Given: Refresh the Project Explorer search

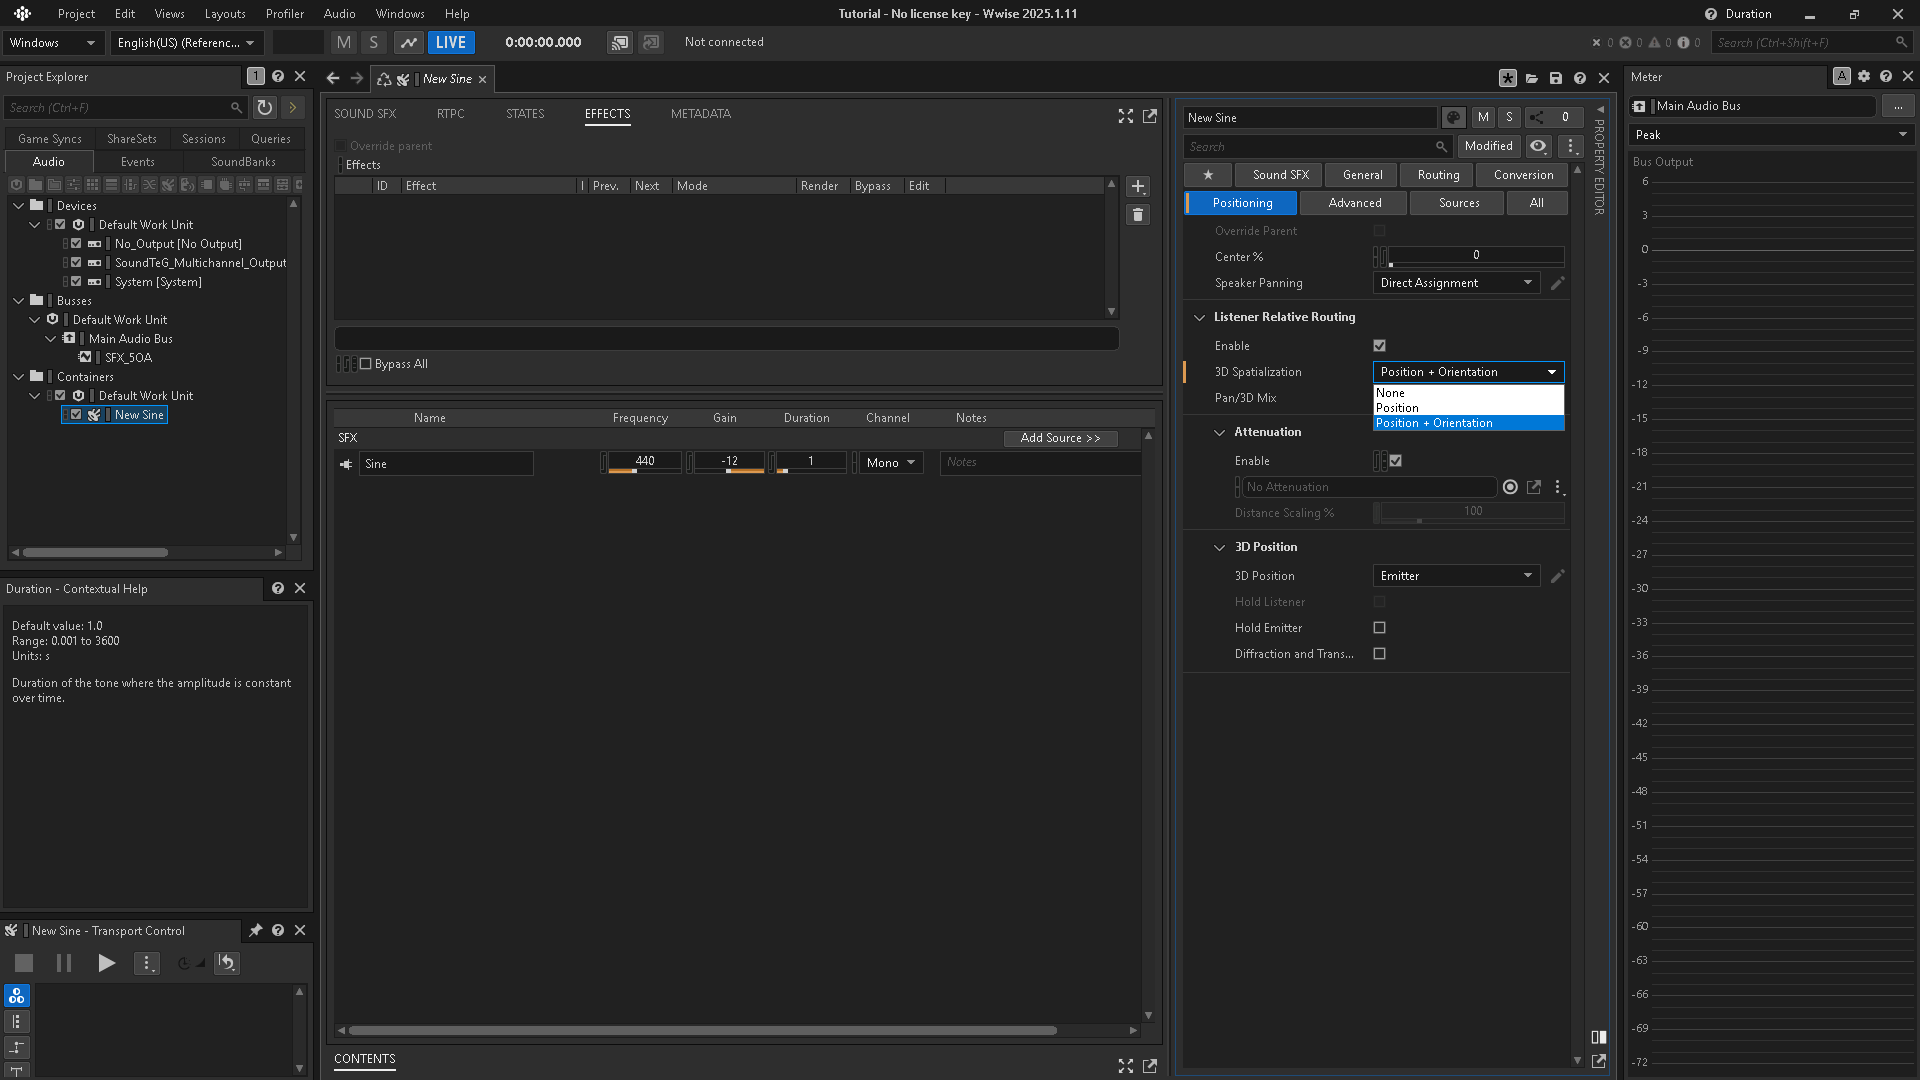Looking at the screenshot, I should (x=265, y=107).
